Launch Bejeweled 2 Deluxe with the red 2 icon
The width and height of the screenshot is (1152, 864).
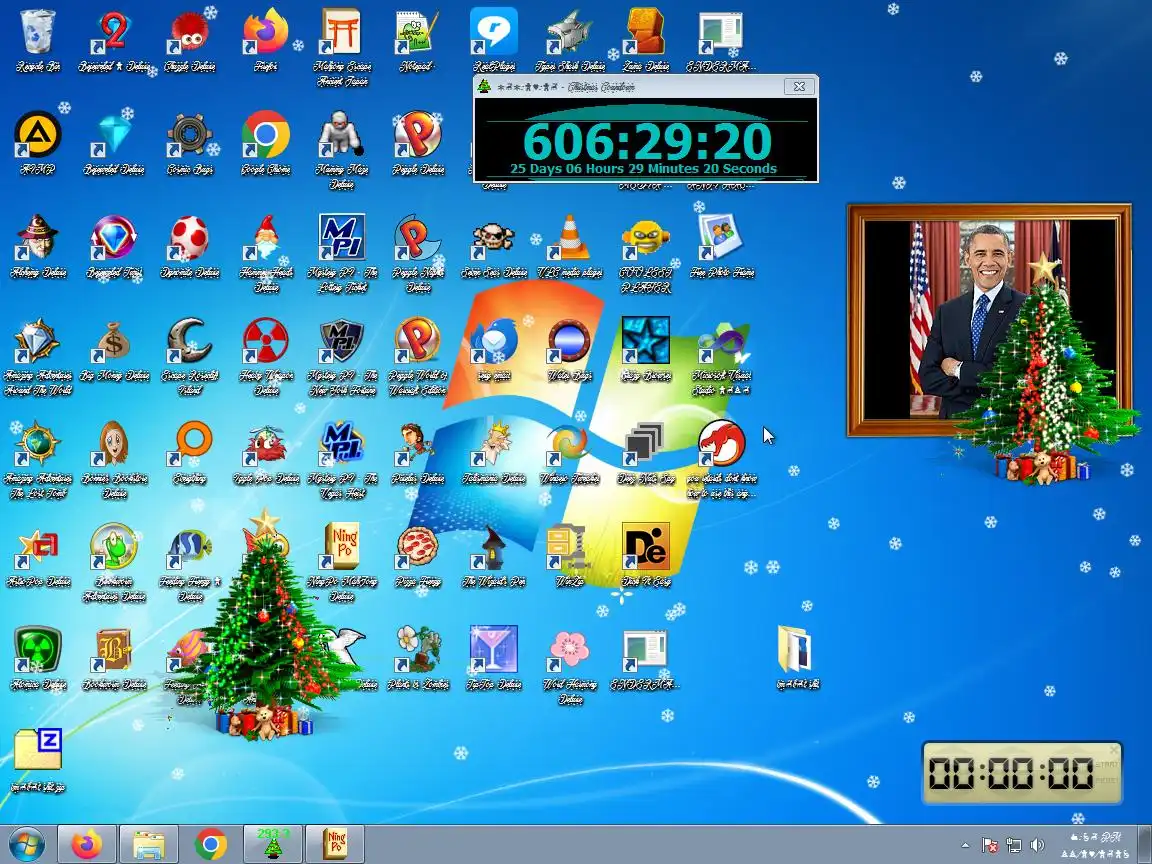114,33
